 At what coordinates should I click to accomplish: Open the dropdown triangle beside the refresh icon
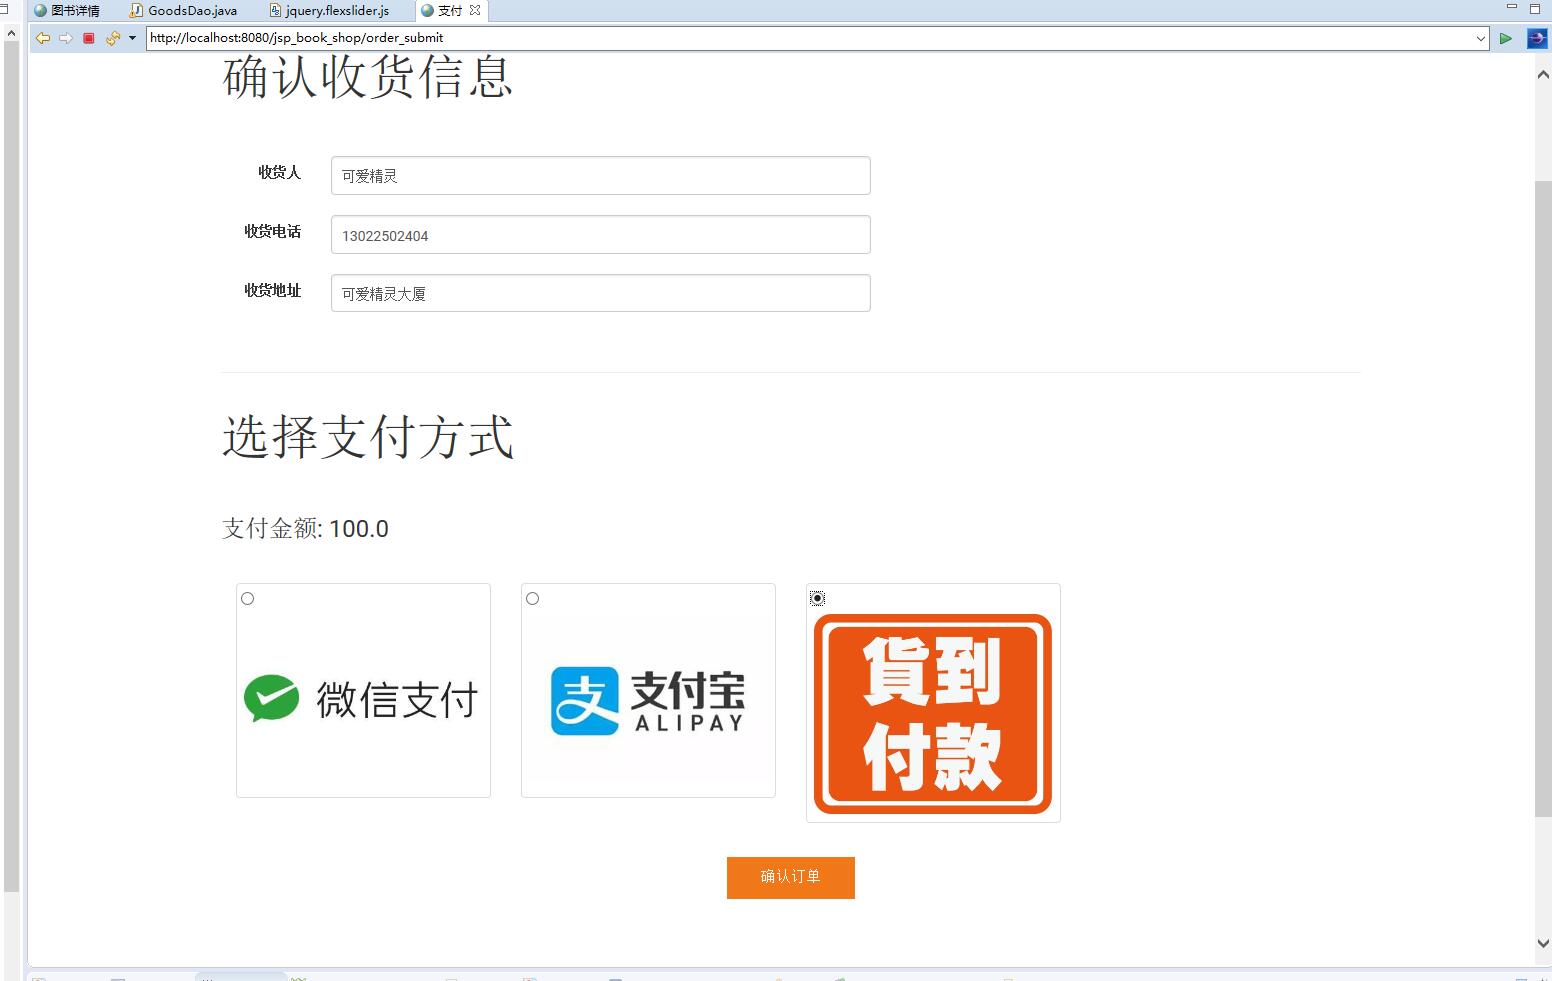(131, 38)
